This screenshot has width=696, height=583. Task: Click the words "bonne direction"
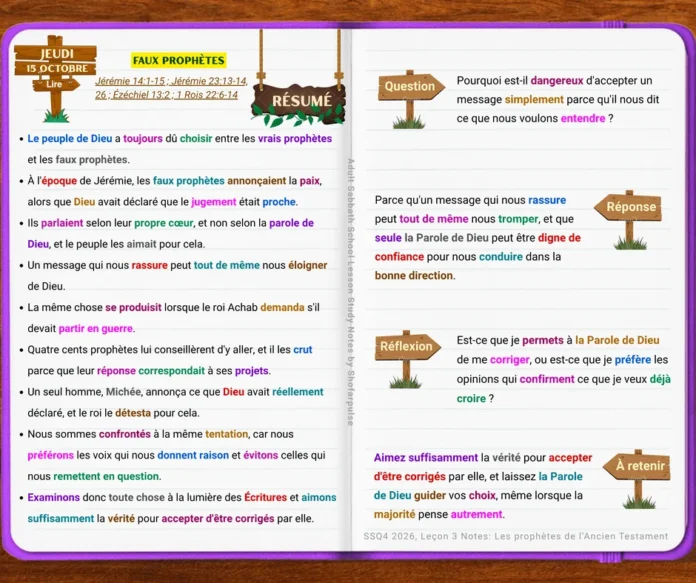[x=414, y=276]
